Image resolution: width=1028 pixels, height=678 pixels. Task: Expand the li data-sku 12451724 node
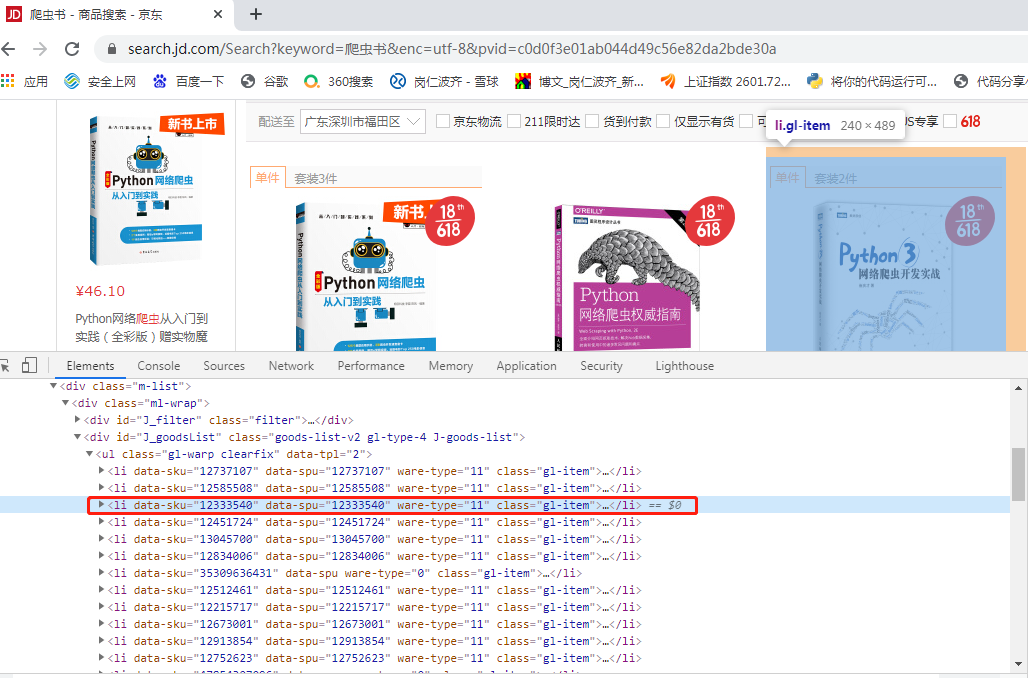[x=102, y=521]
